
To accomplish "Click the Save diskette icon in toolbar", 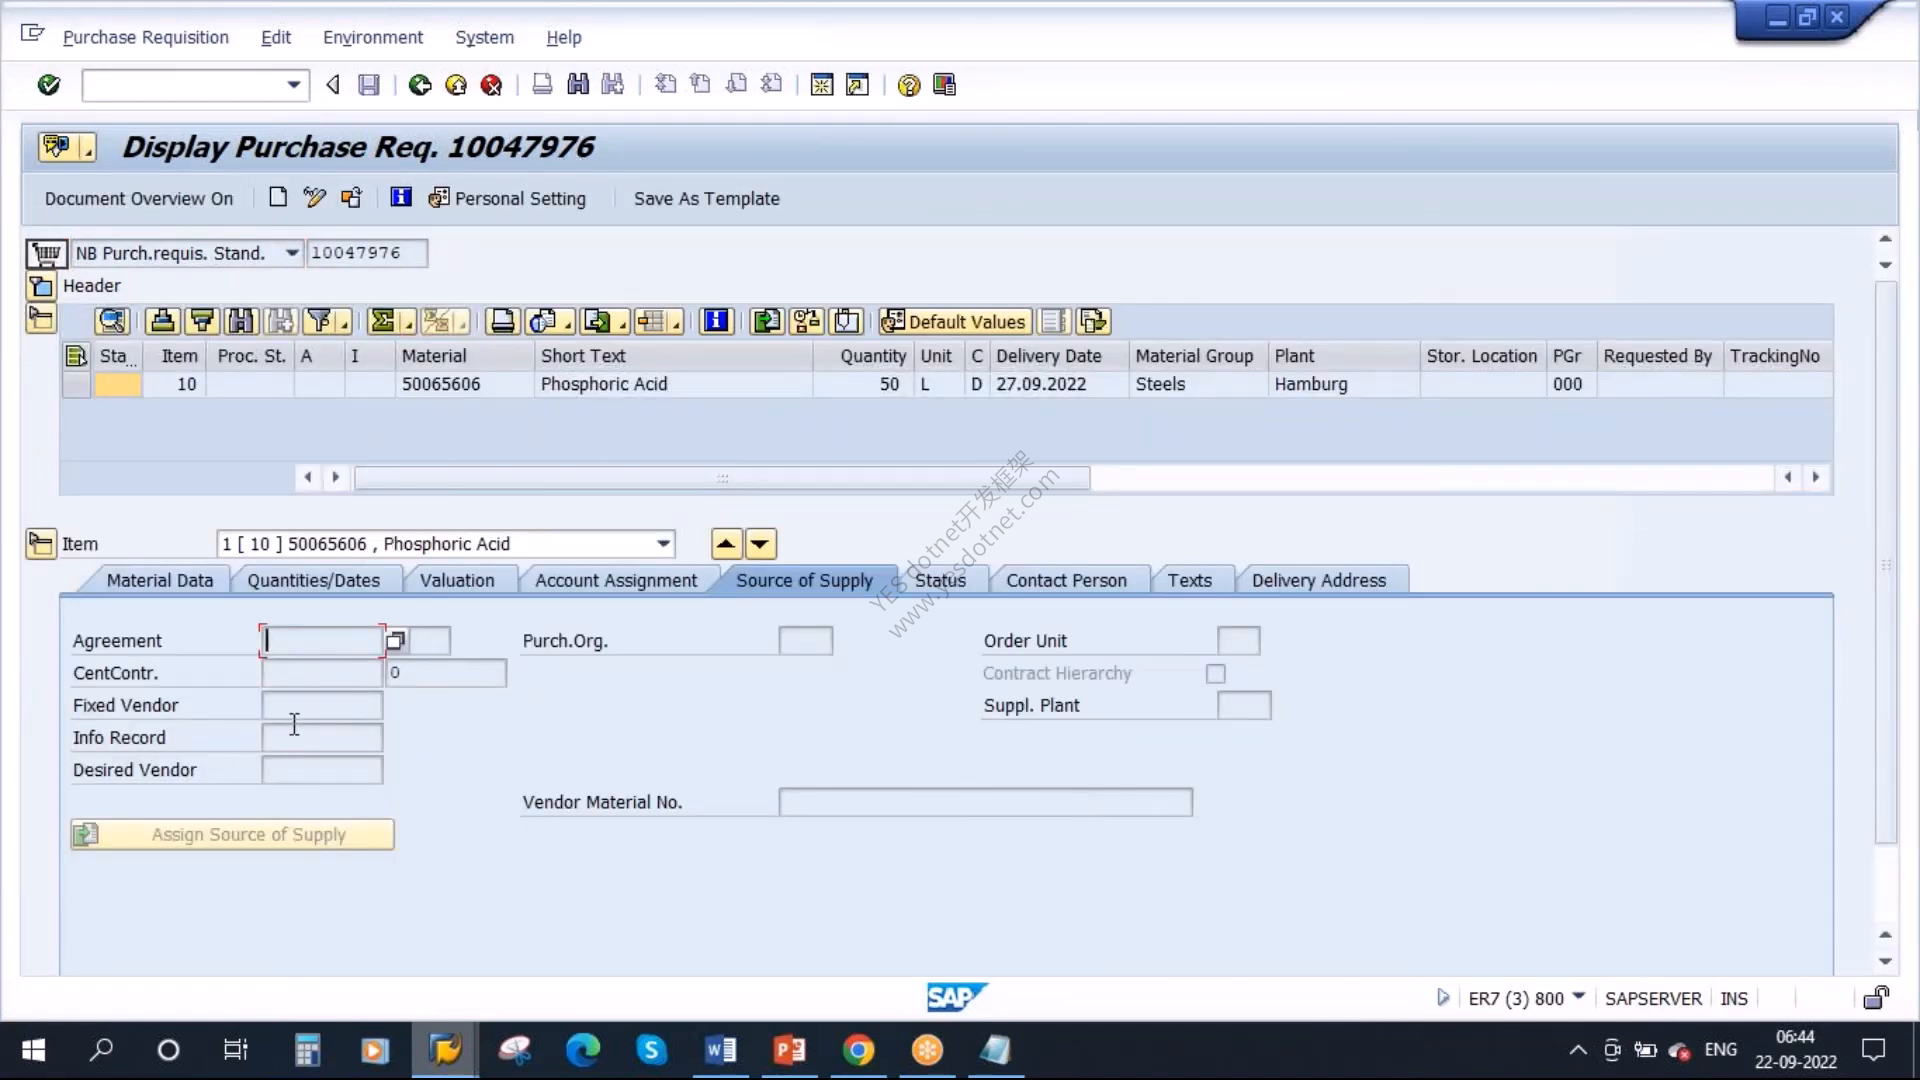I will 369,85.
